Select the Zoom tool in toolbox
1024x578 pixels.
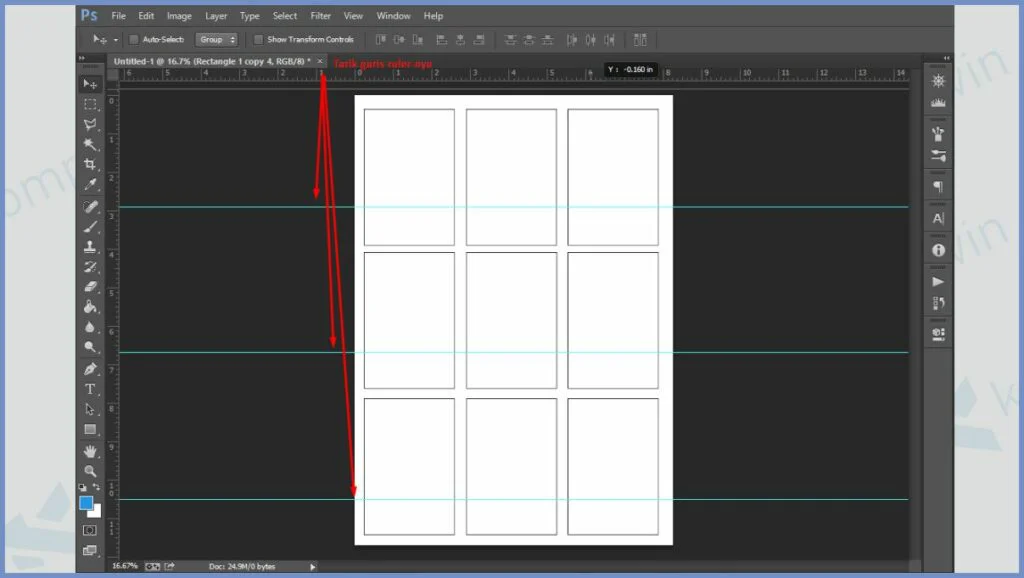[90, 470]
